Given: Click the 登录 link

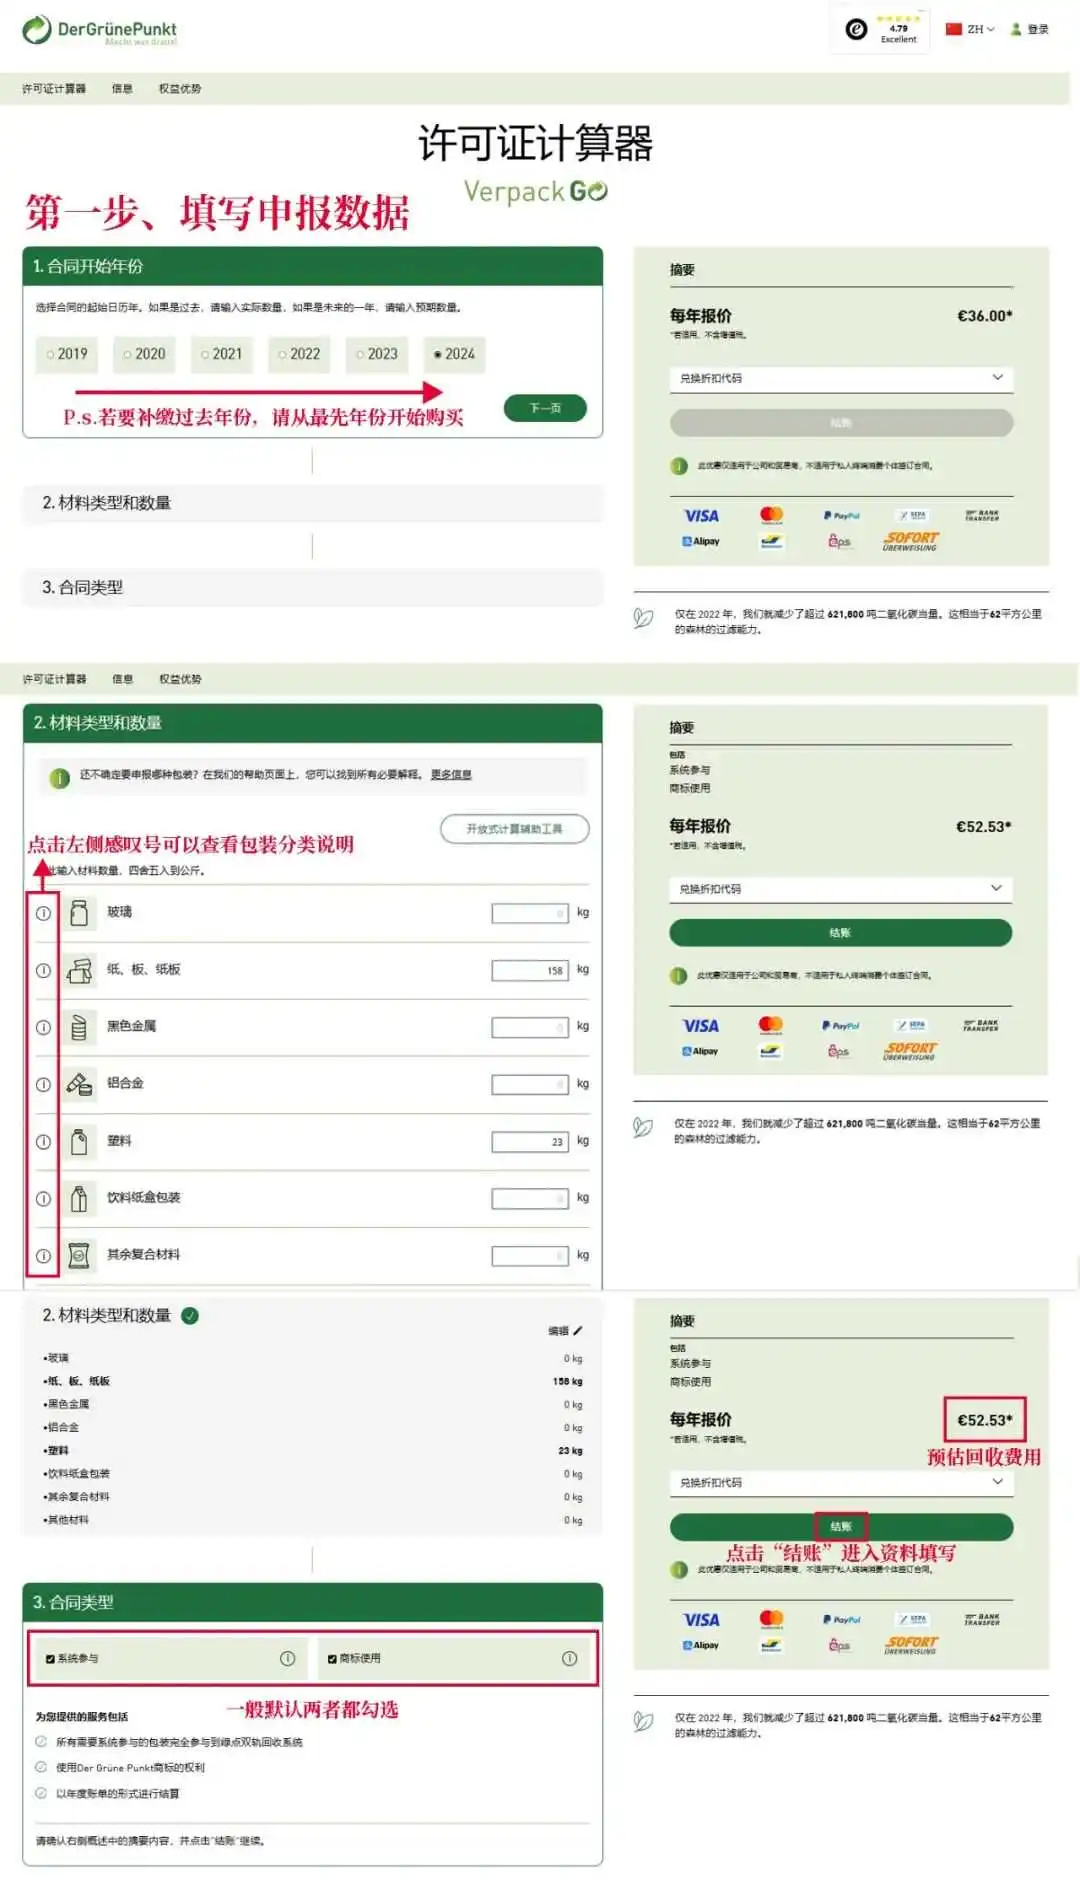Looking at the screenshot, I should 1038,30.
